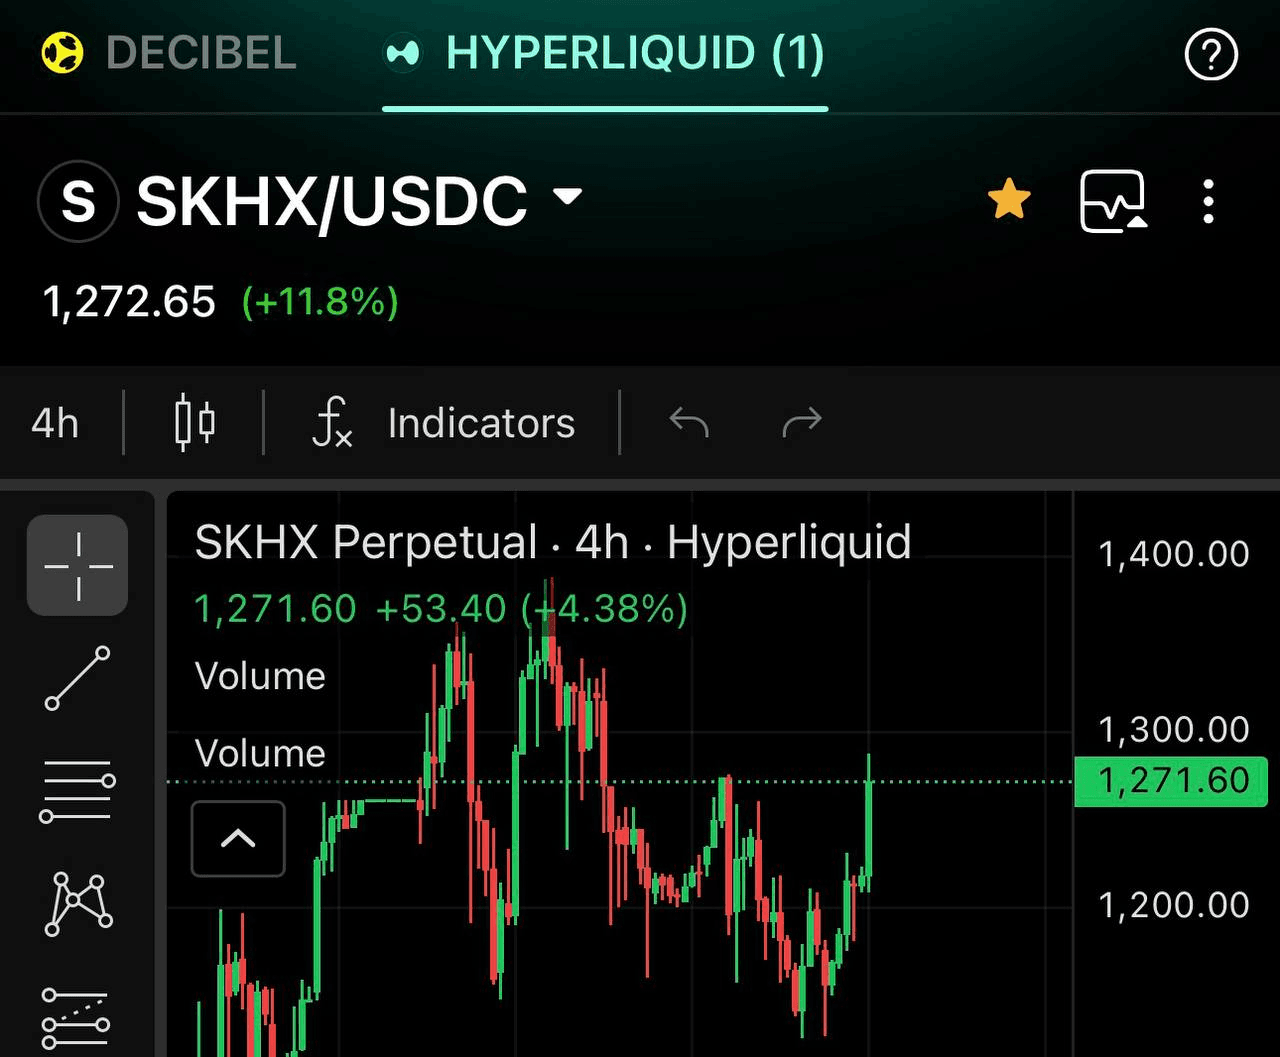Click the second Volume indicator label
Screen dimensions: 1280x1057
(260, 753)
